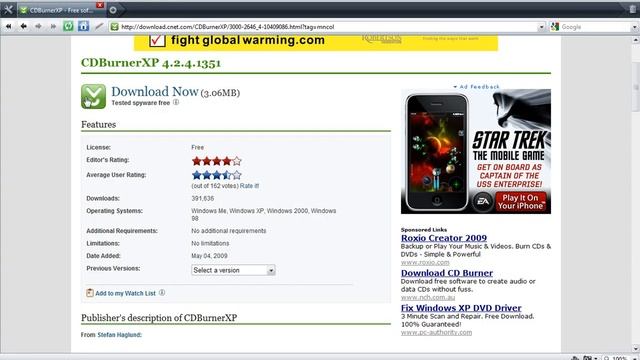Click the Google search engine icon
640x360 pixels.
coord(554,27)
